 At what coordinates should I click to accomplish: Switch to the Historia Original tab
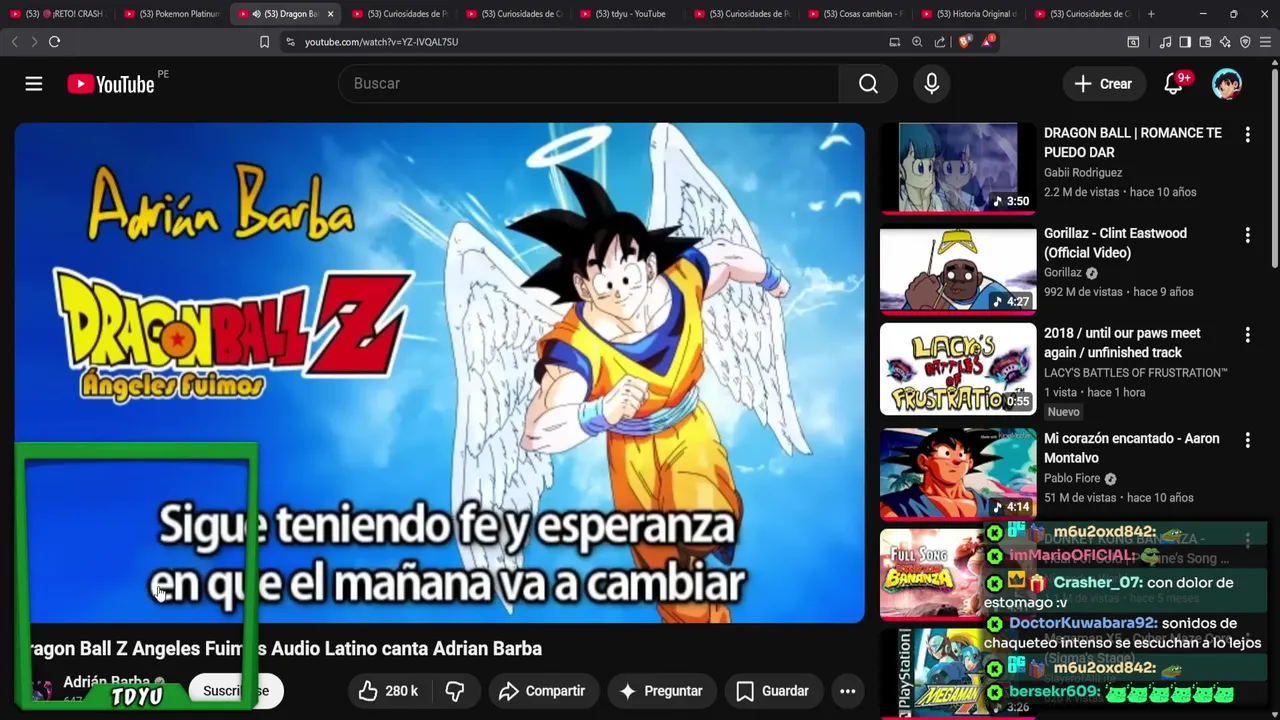pyautogui.click(x=969, y=14)
